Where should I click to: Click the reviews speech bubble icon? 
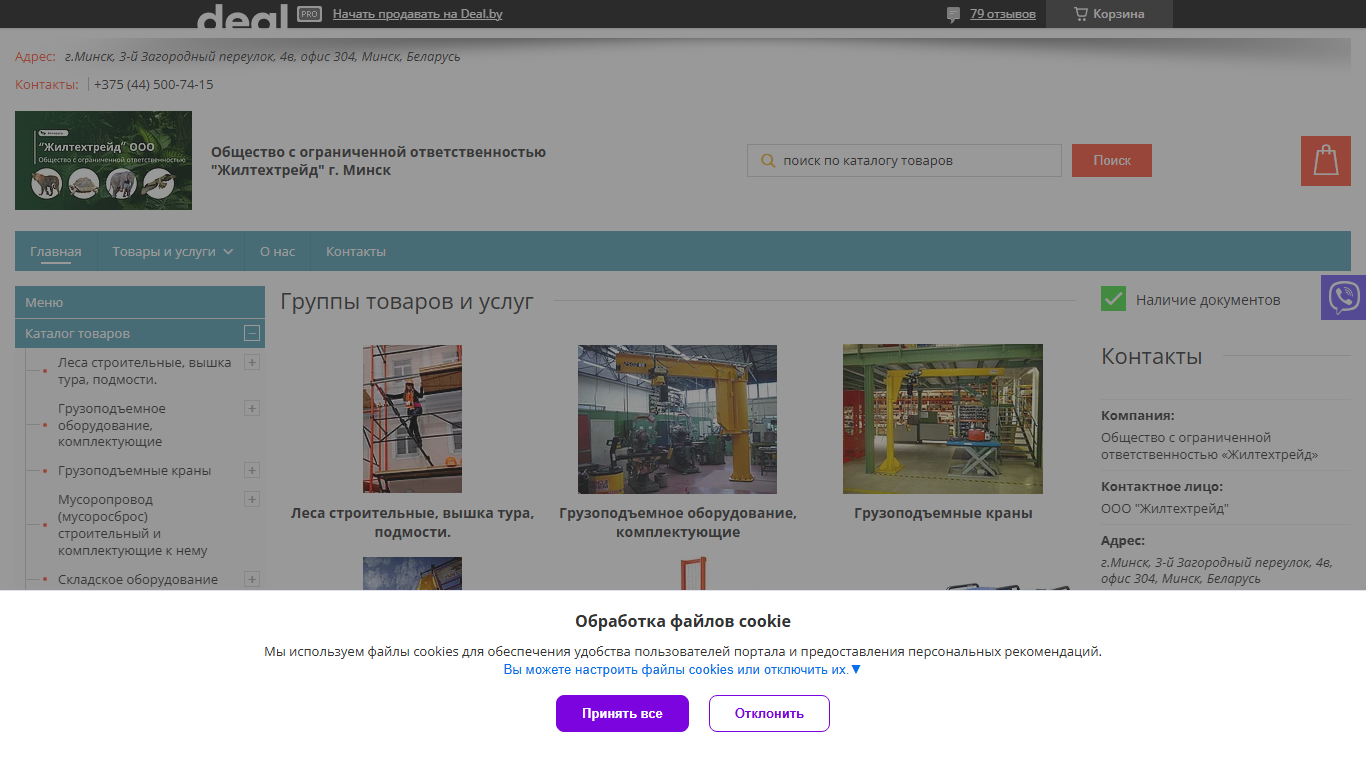[953, 14]
